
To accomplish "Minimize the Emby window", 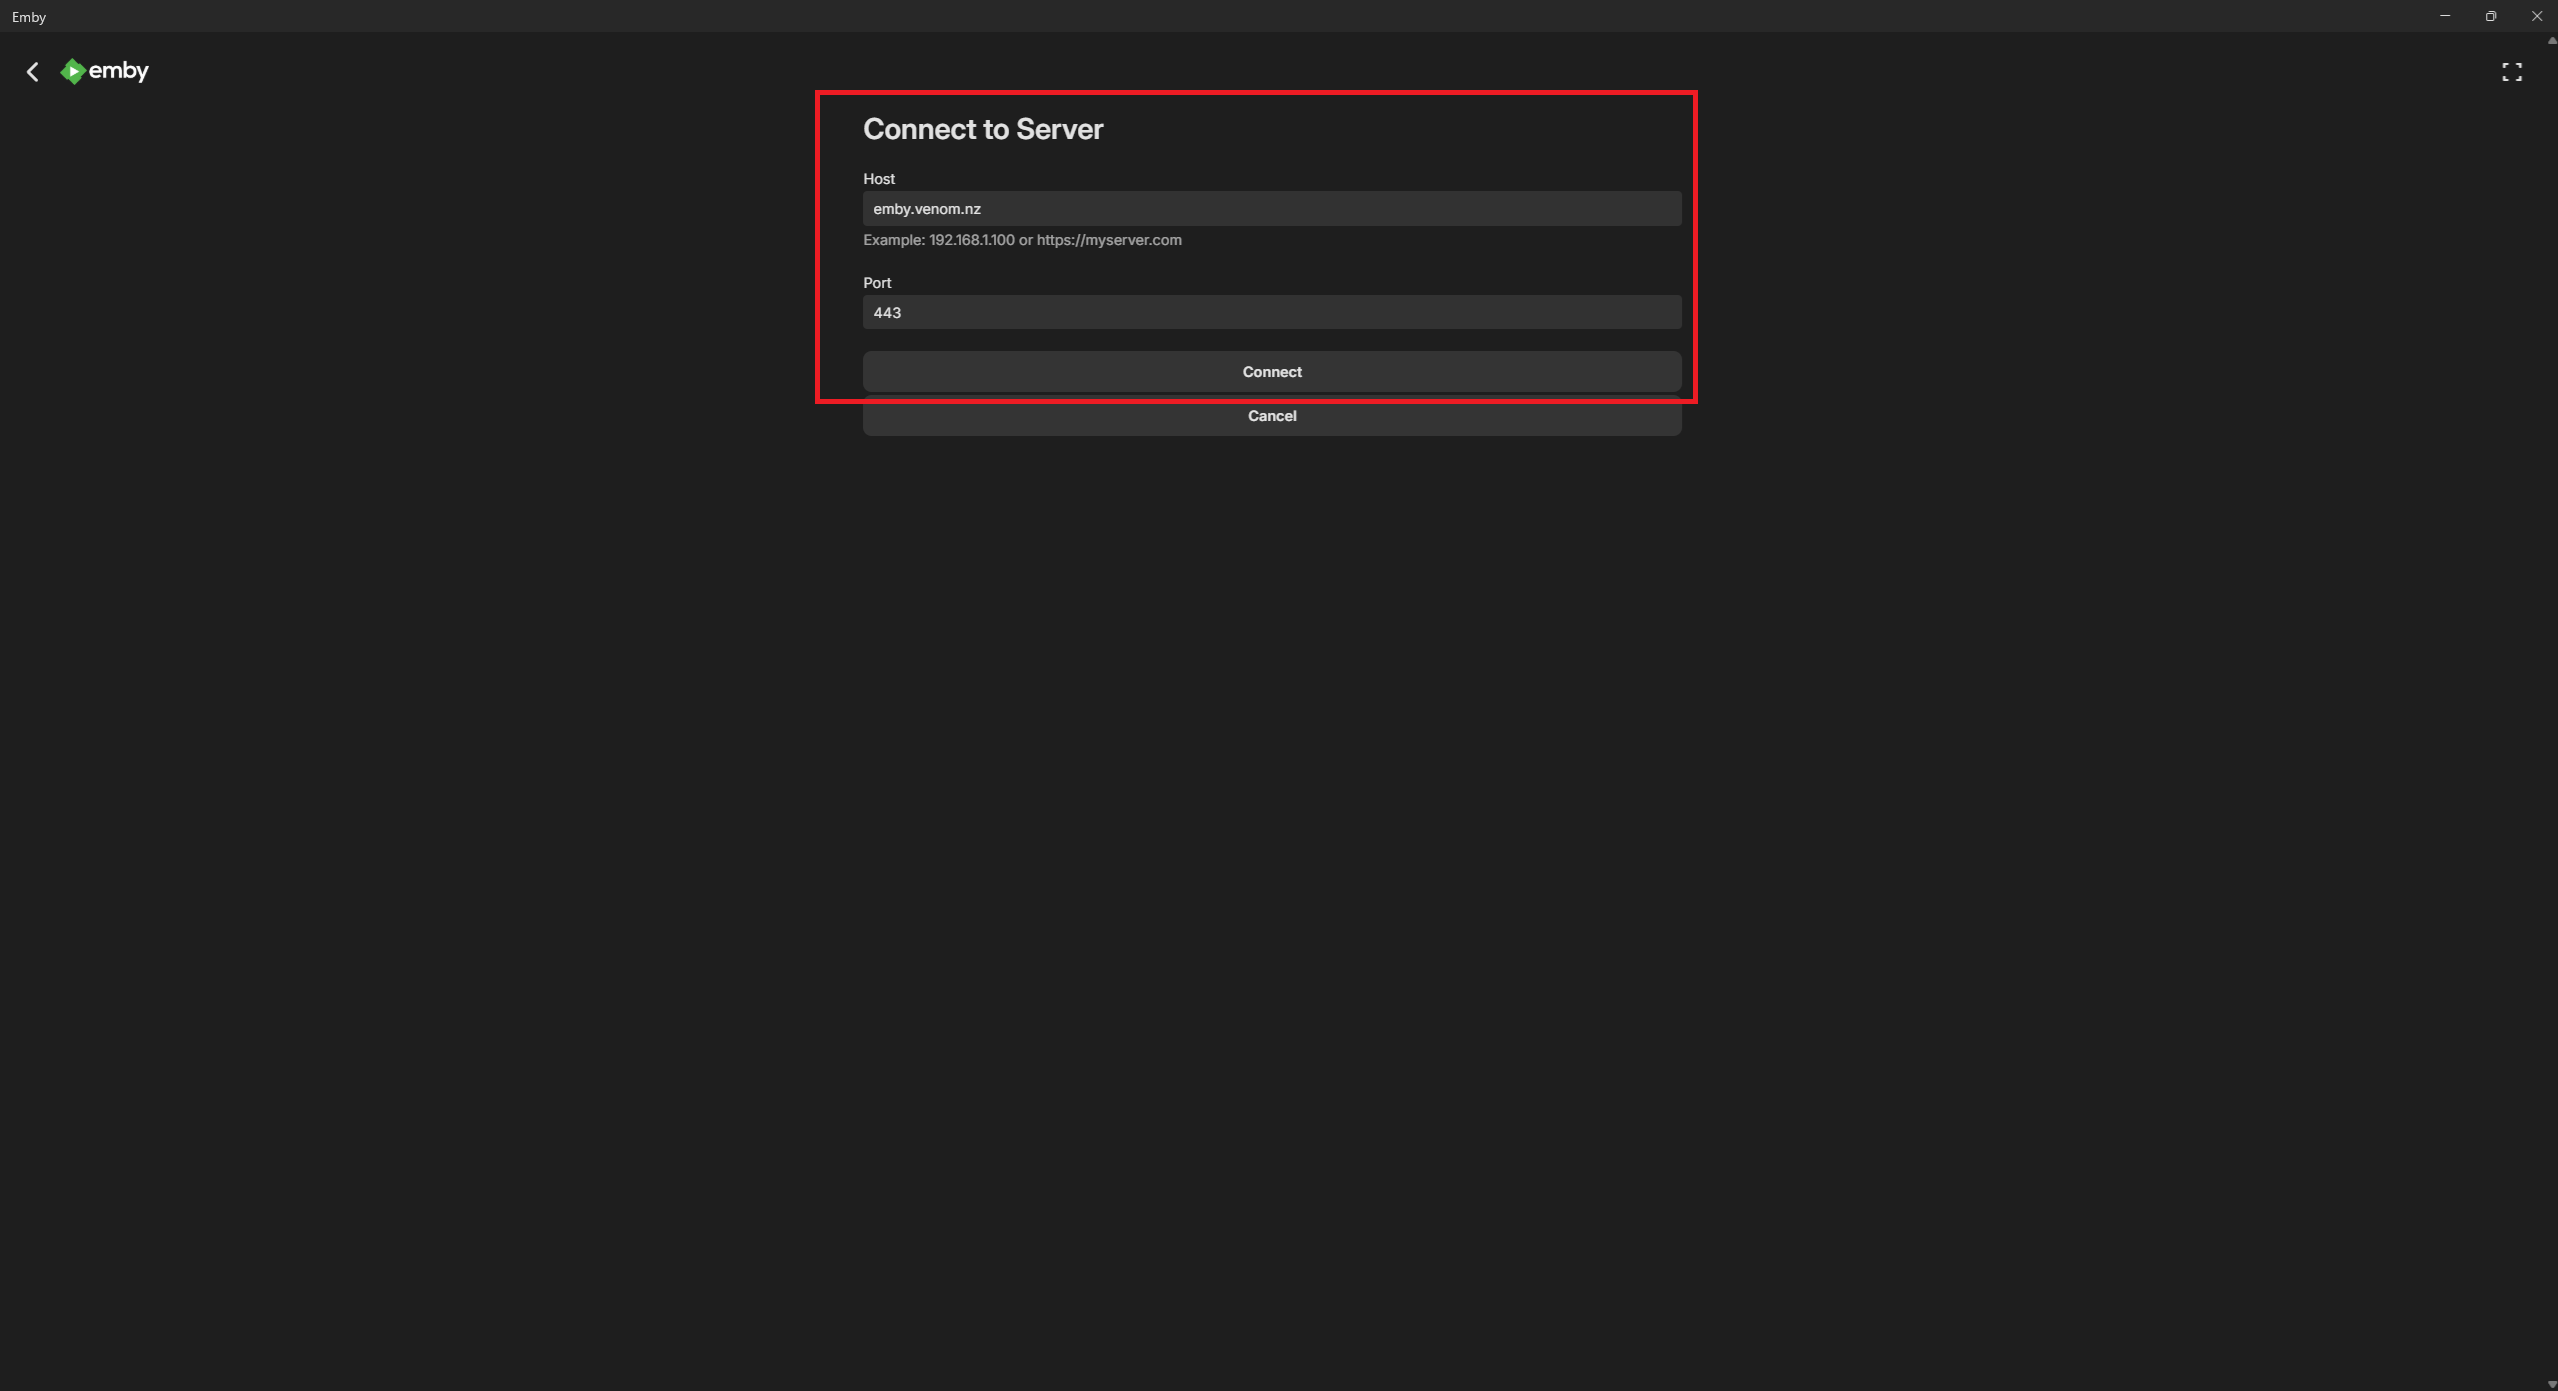I will point(2444,16).
